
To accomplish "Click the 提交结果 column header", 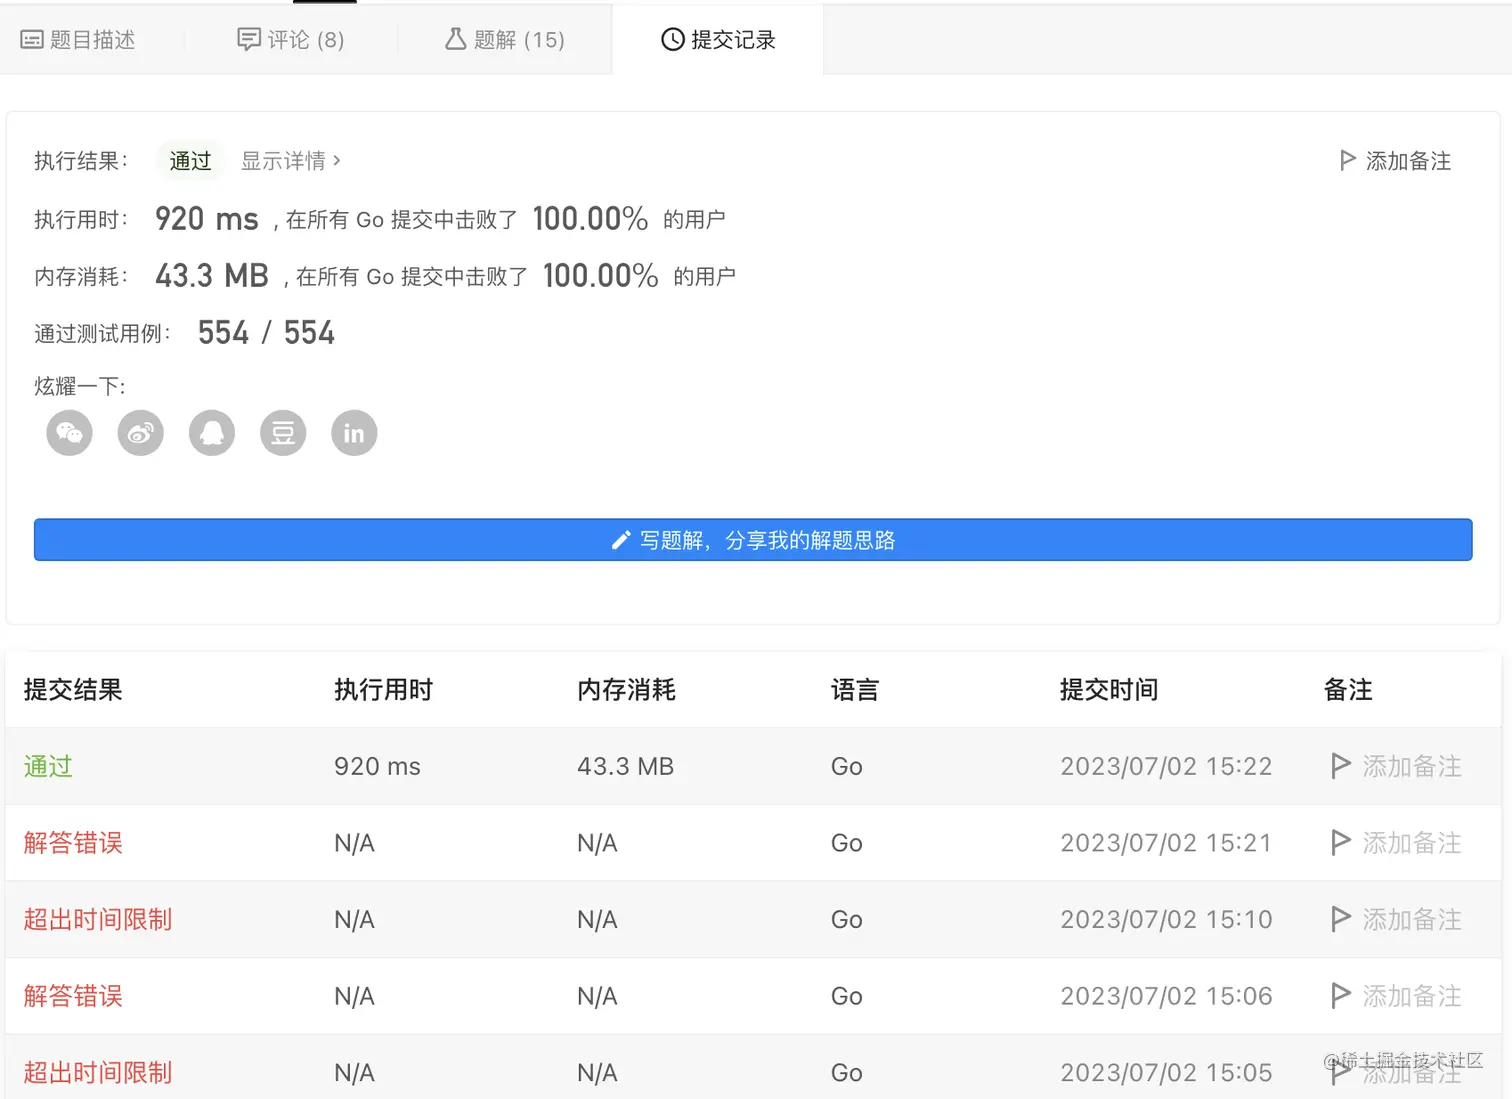I will [73, 690].
